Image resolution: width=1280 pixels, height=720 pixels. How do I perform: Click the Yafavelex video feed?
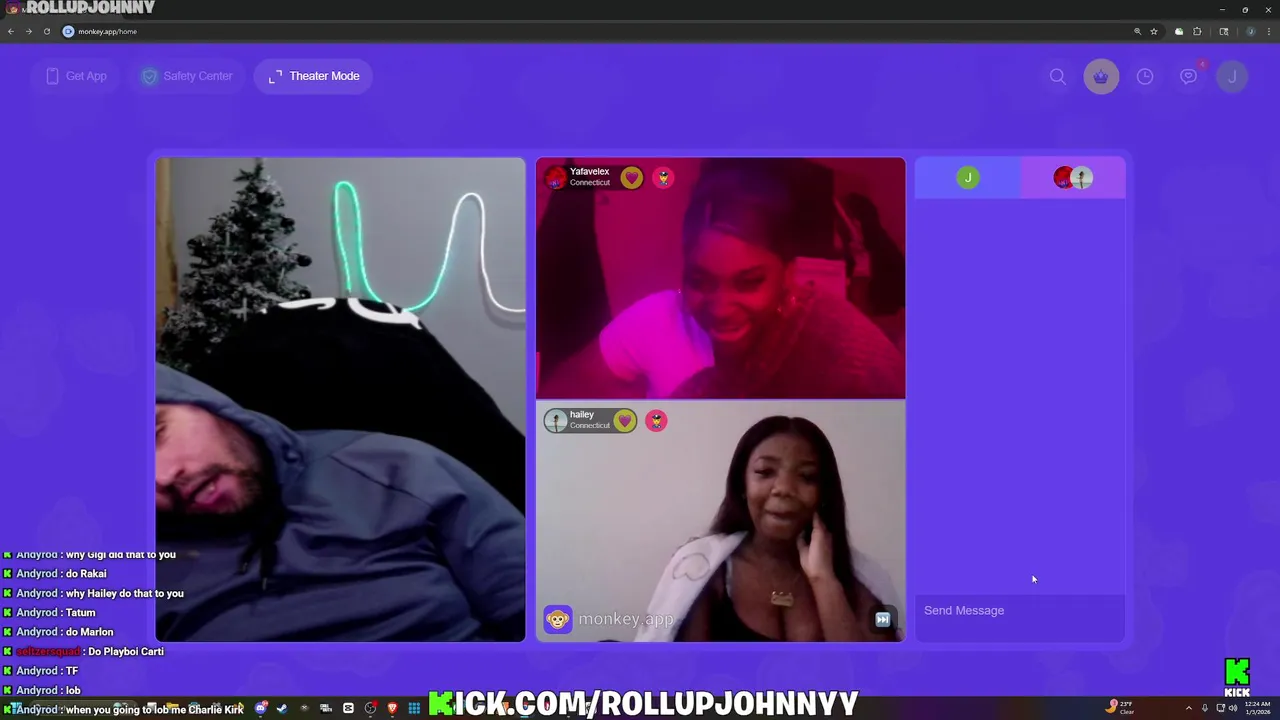[x=720, y=278]
